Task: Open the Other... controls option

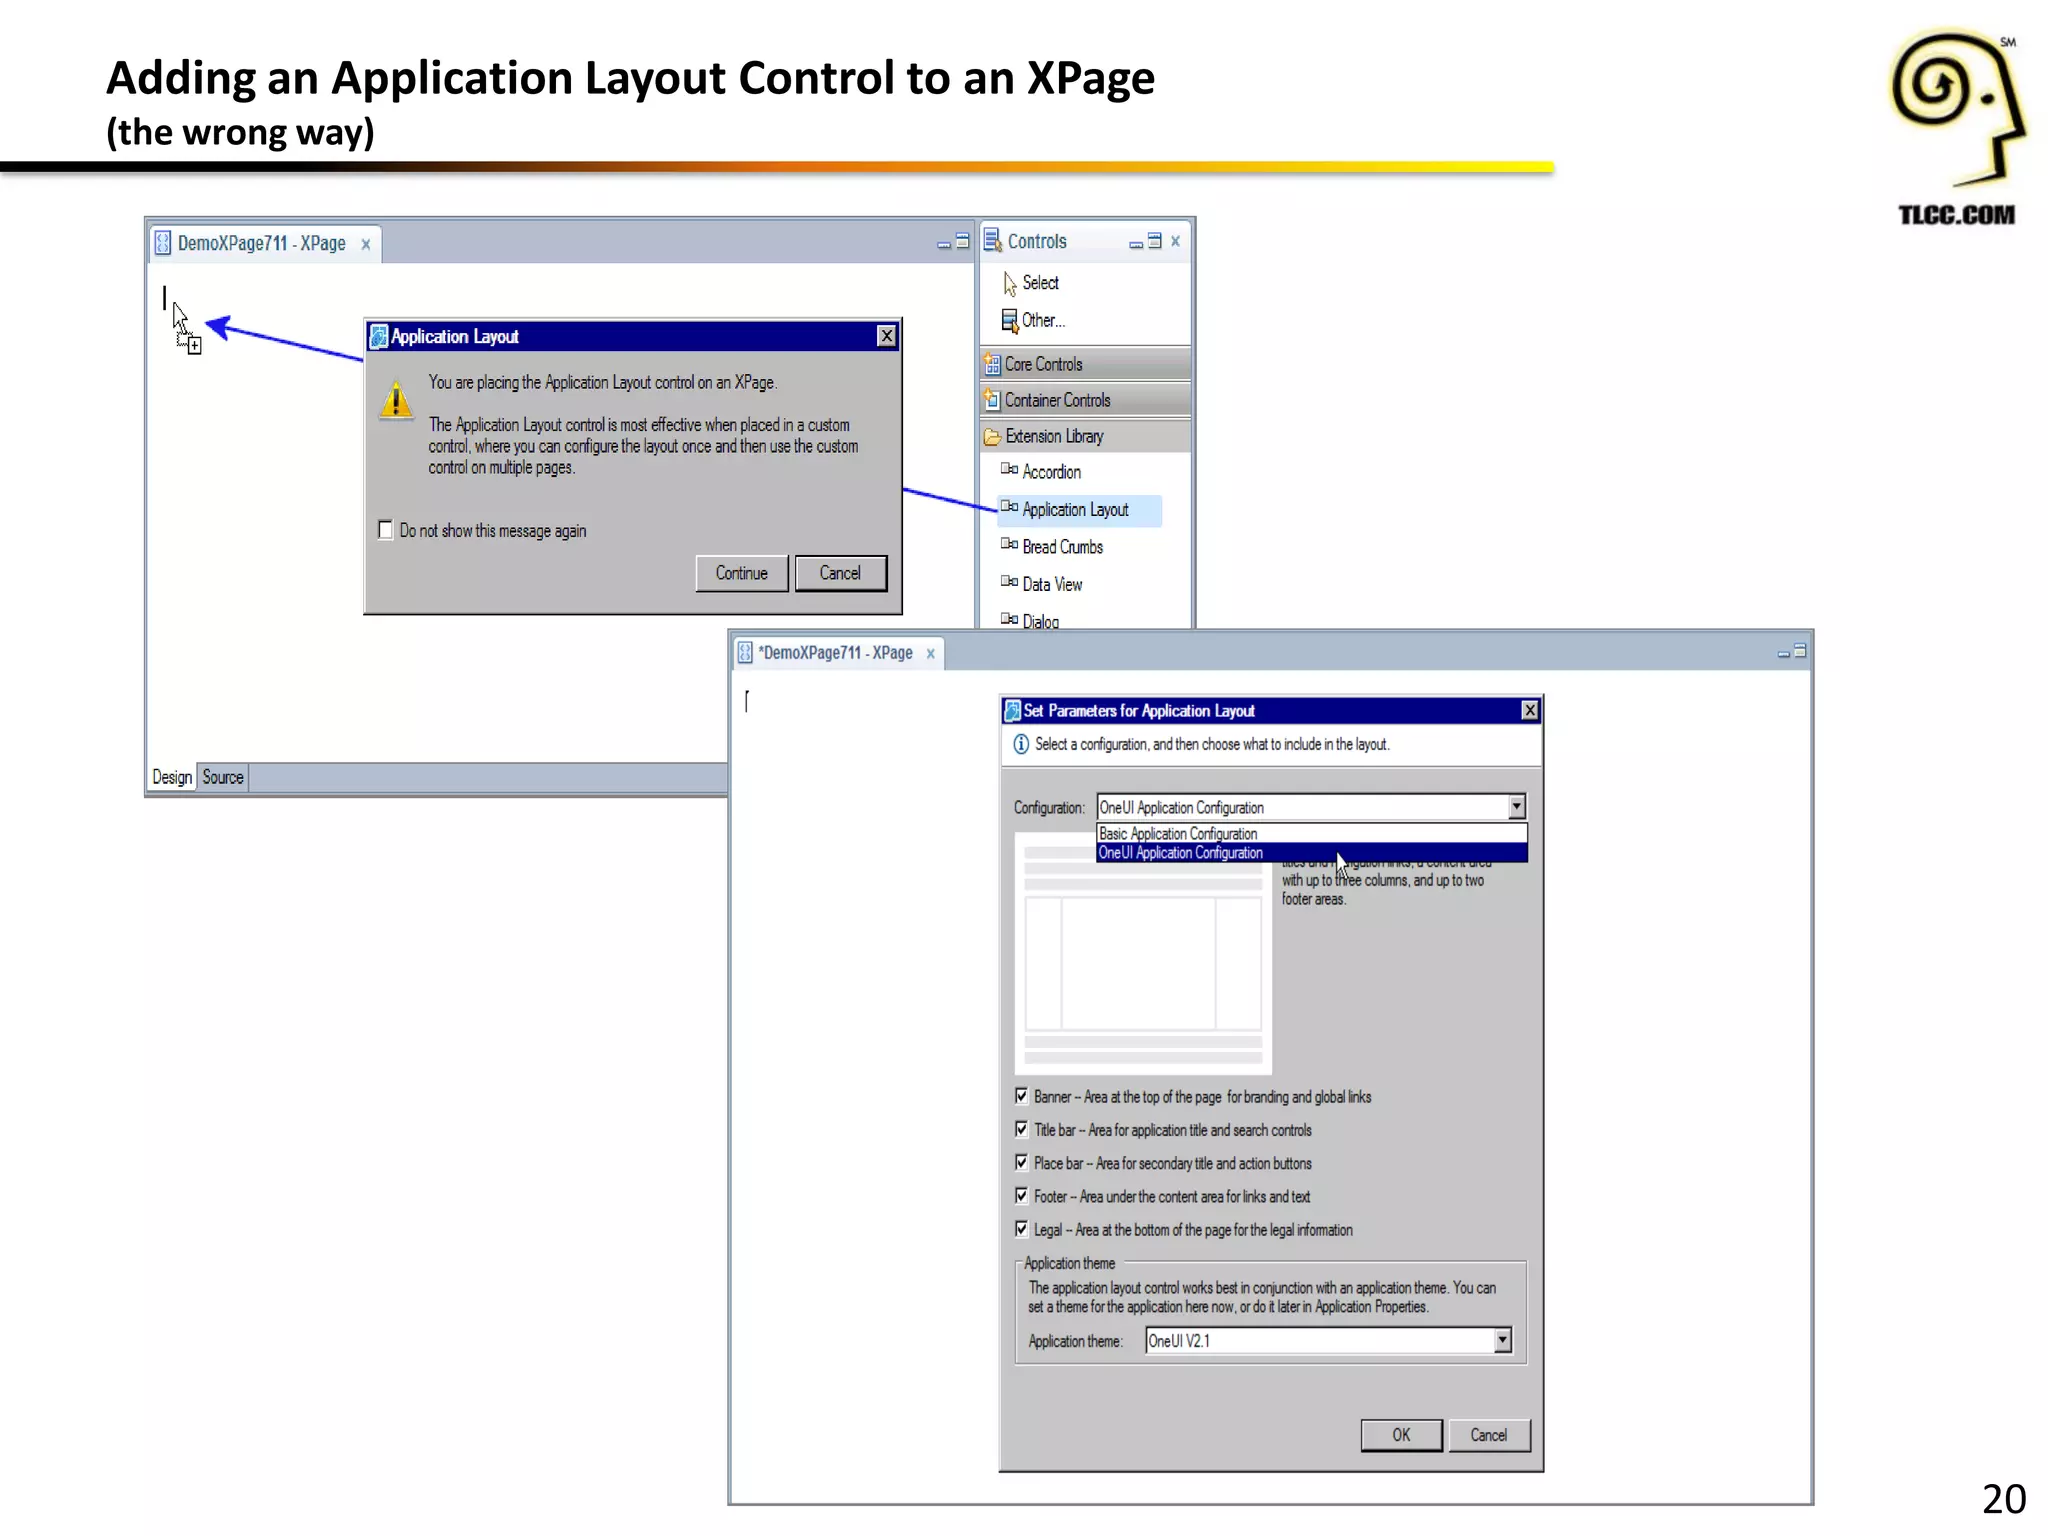Action: [1033, 321]
